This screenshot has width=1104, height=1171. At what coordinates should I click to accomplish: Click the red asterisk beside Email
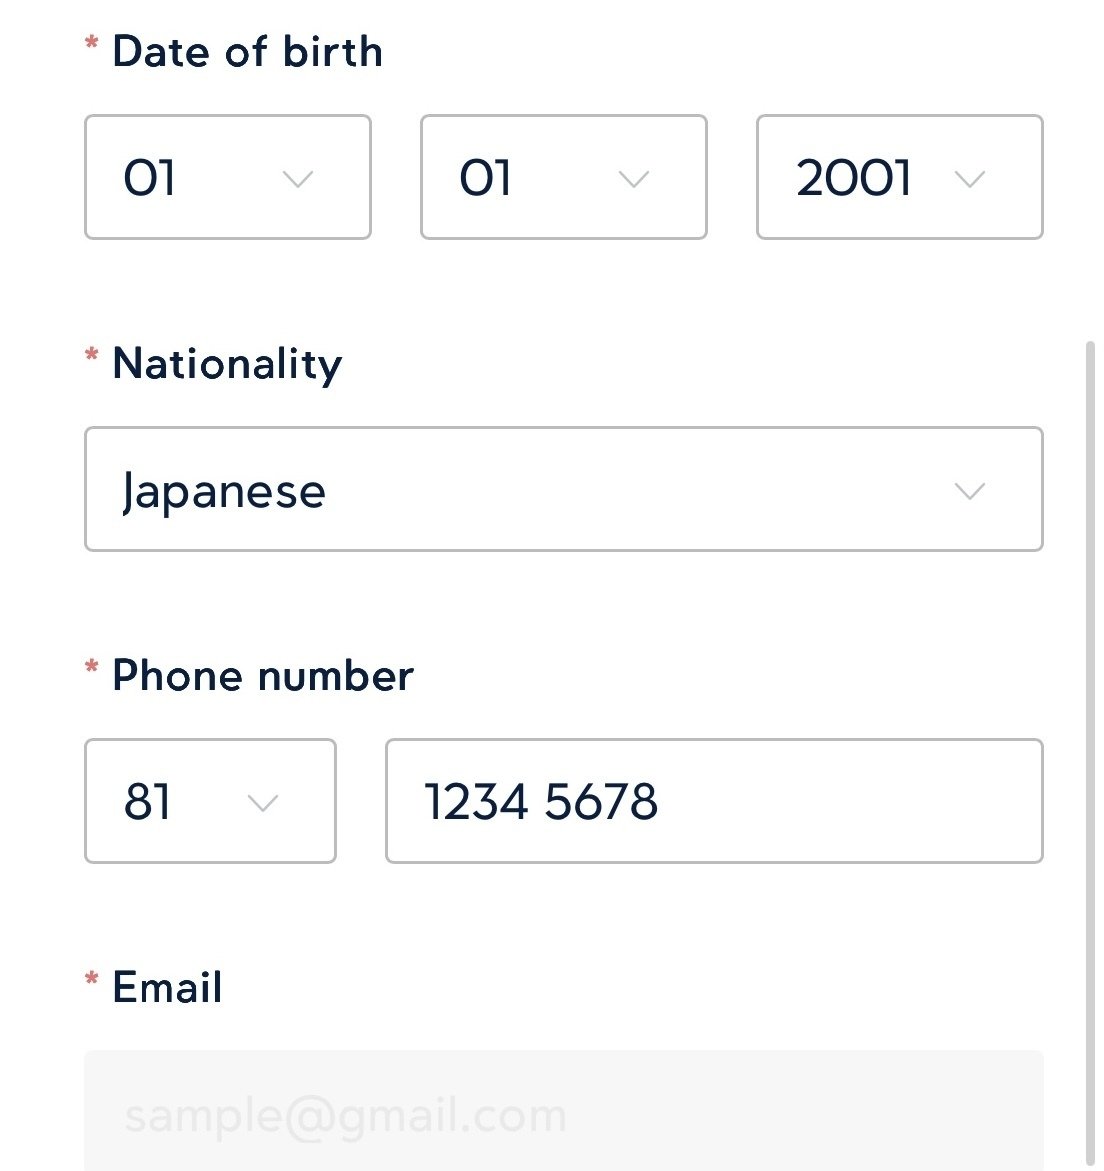[92, 980]
